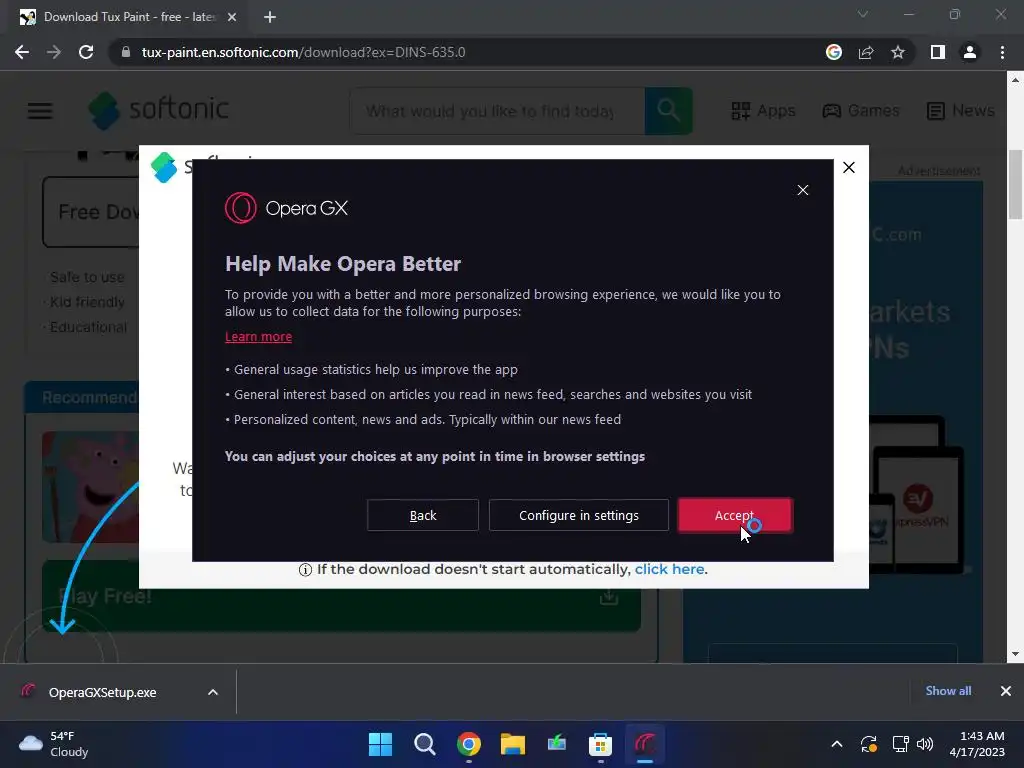1024x768 pixels.
Task: Expand OperaGXSetup.exe download options chevron
Action: pyautogui.click(x=213, y=692)
